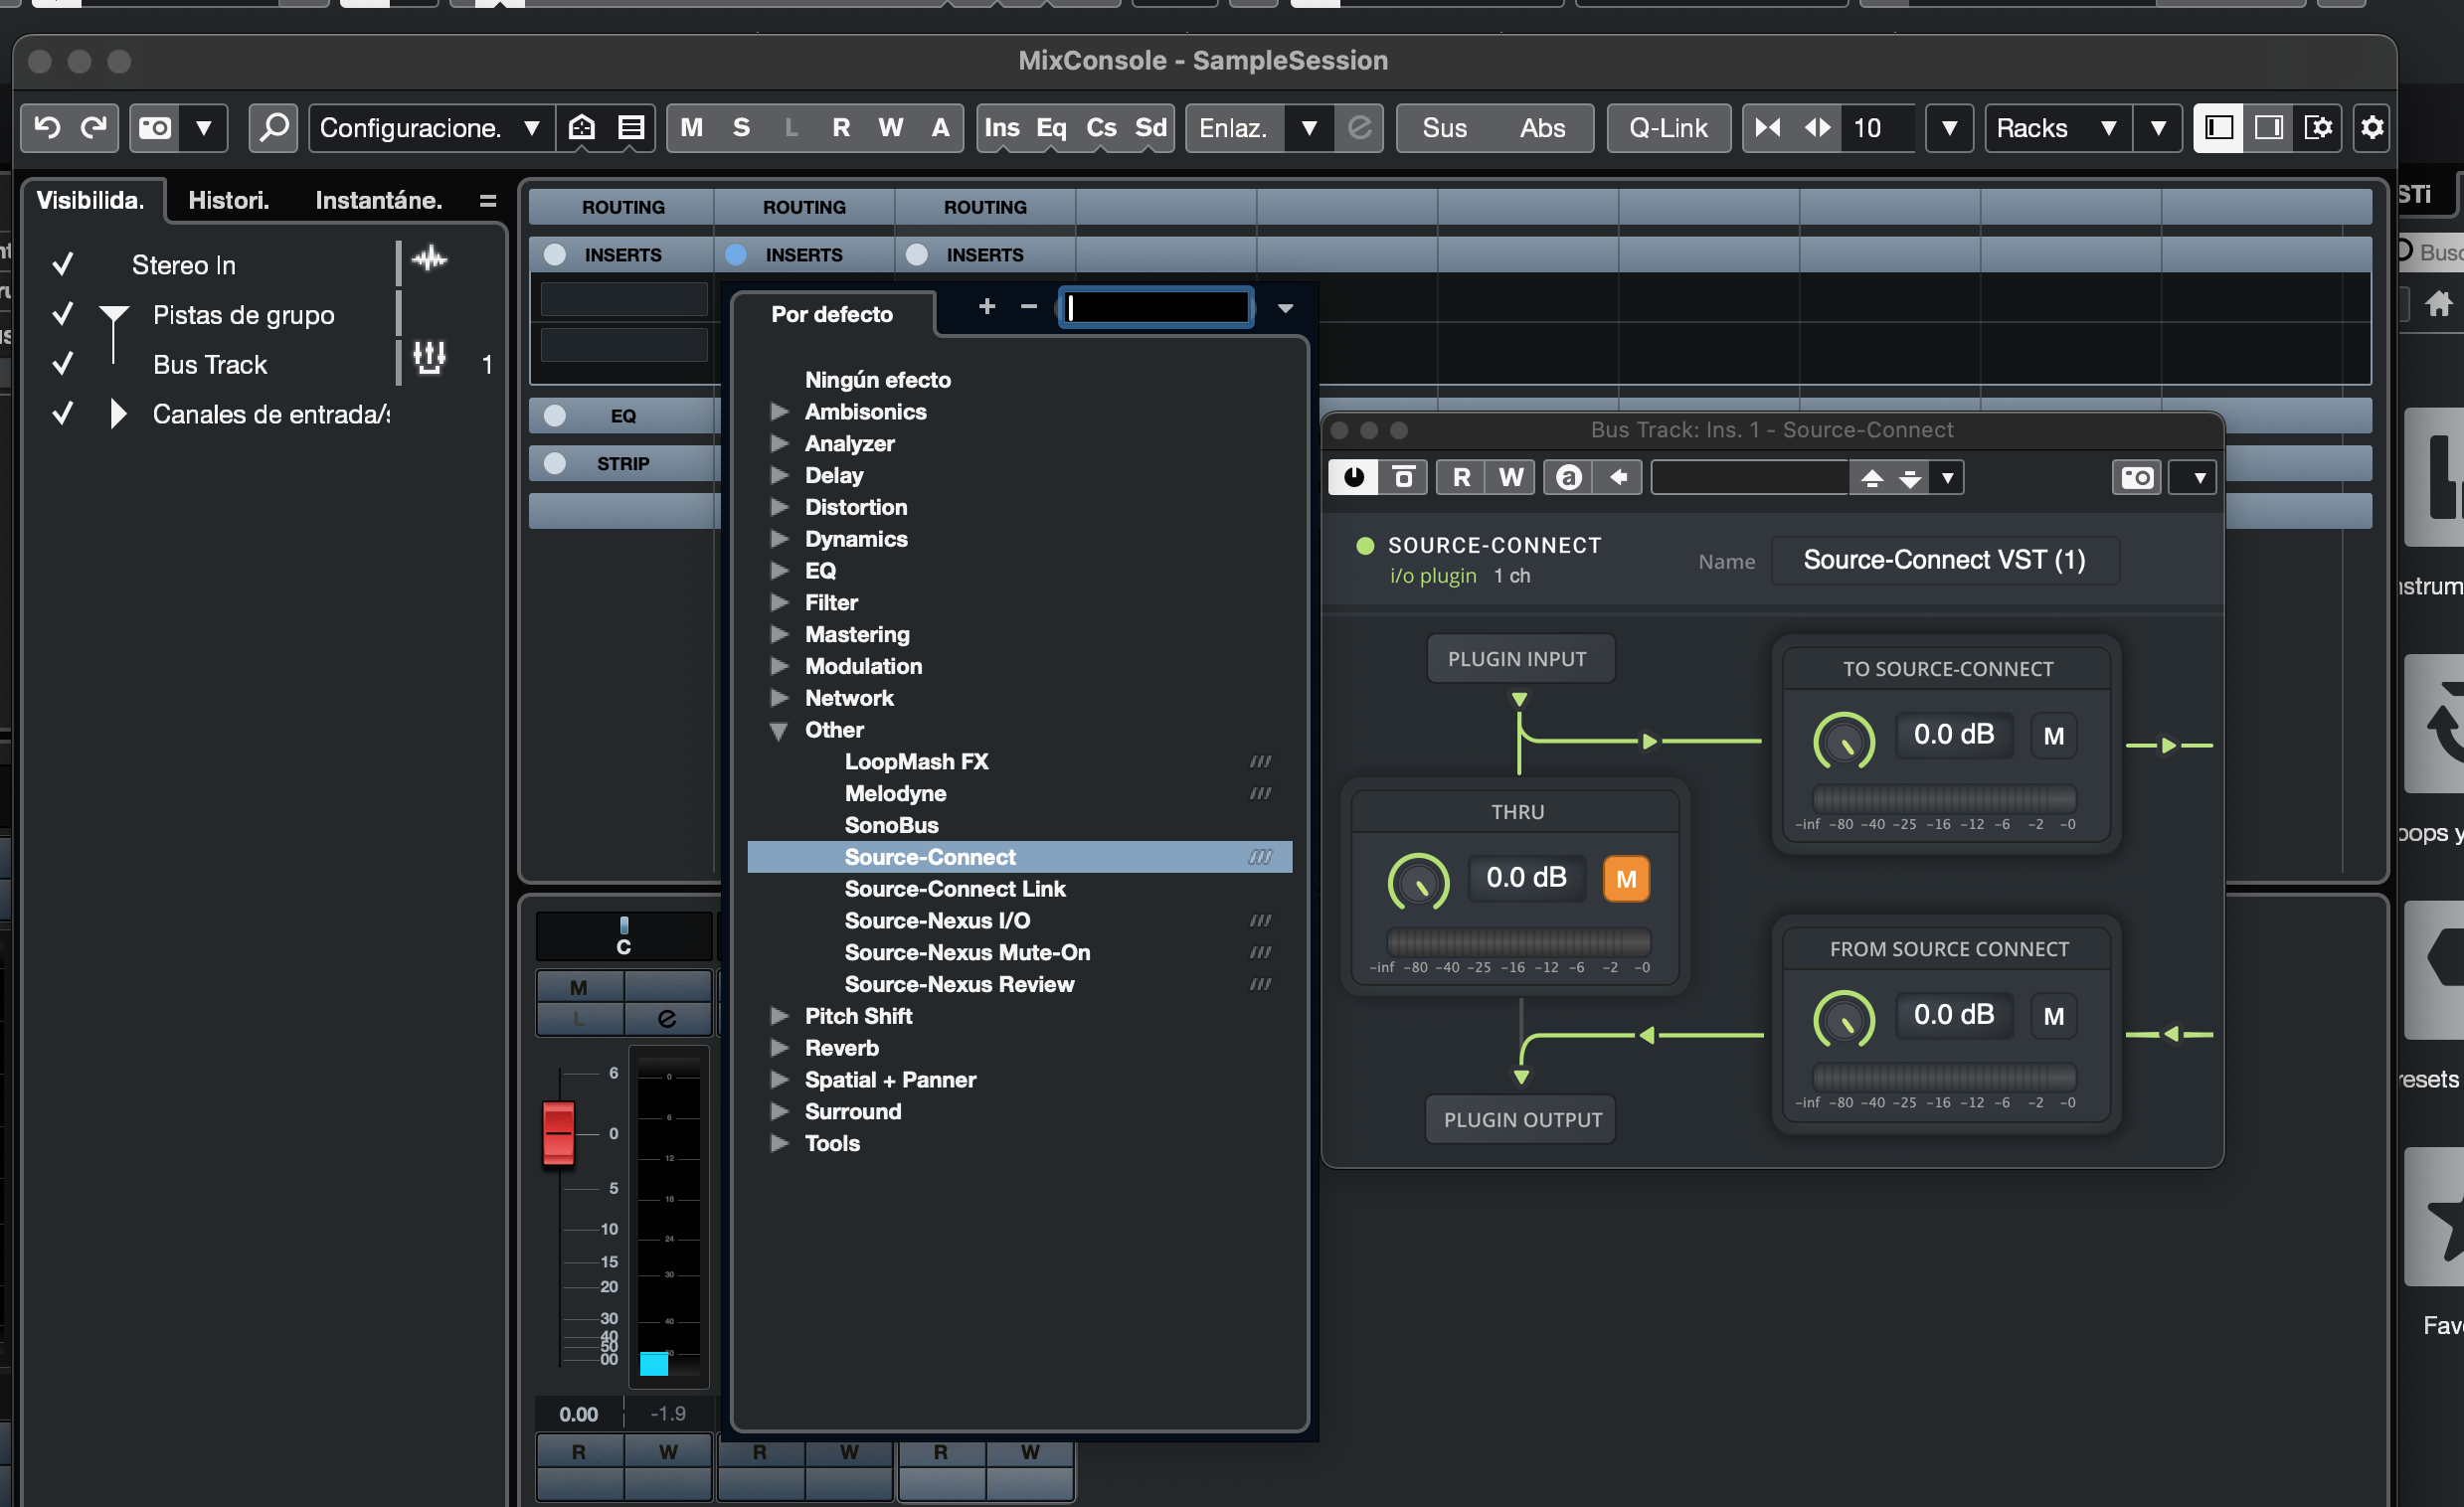Open the setup gear icon

pos(2371,128)
